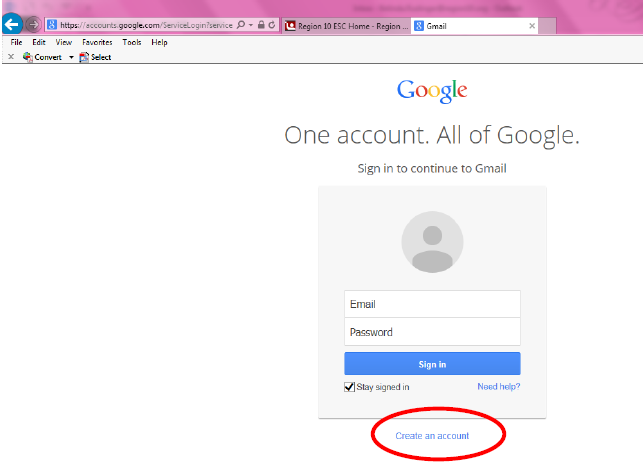Open the Favorites menu

click(97, 42)
